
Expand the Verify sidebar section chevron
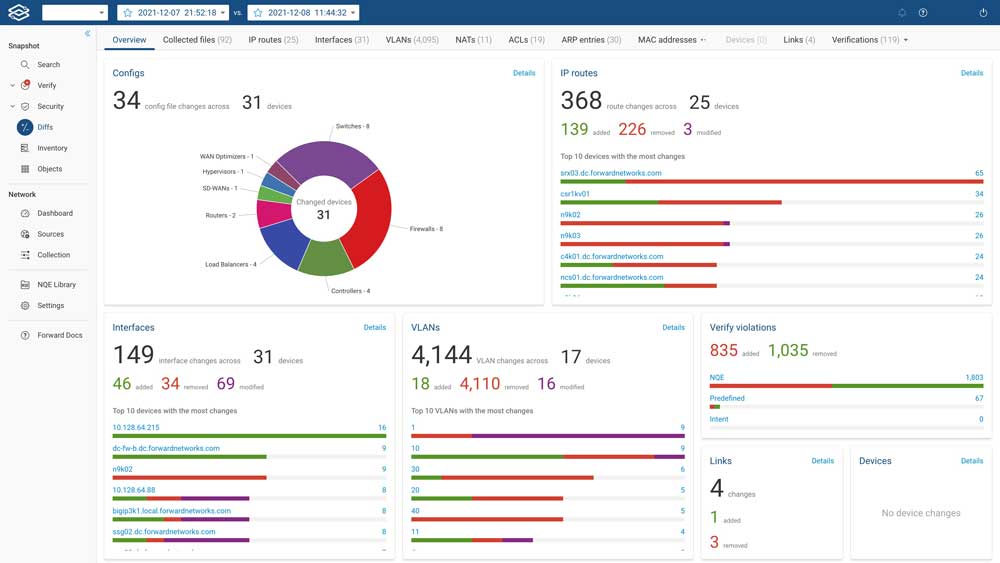(12, 85)
